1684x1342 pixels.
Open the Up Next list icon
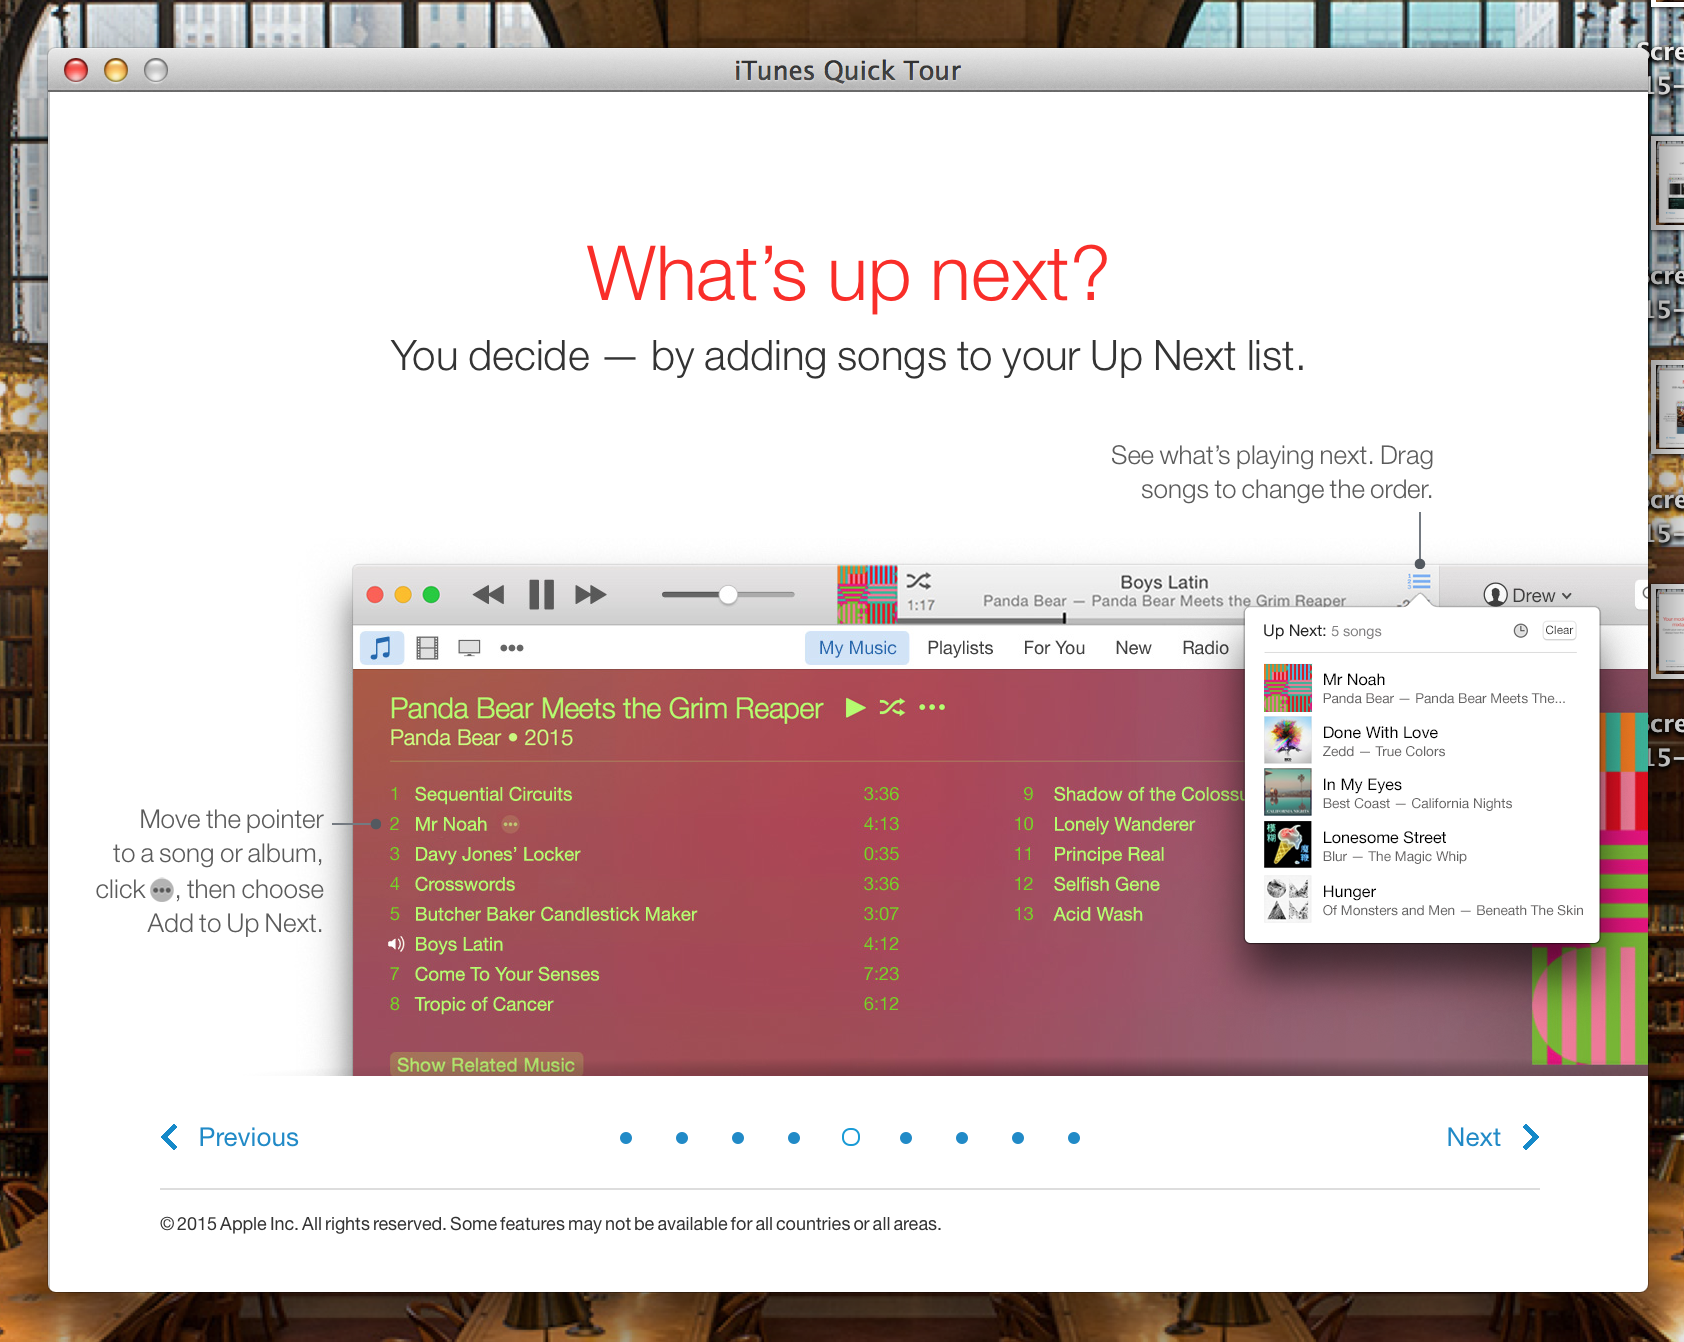tap(1420, 582)
